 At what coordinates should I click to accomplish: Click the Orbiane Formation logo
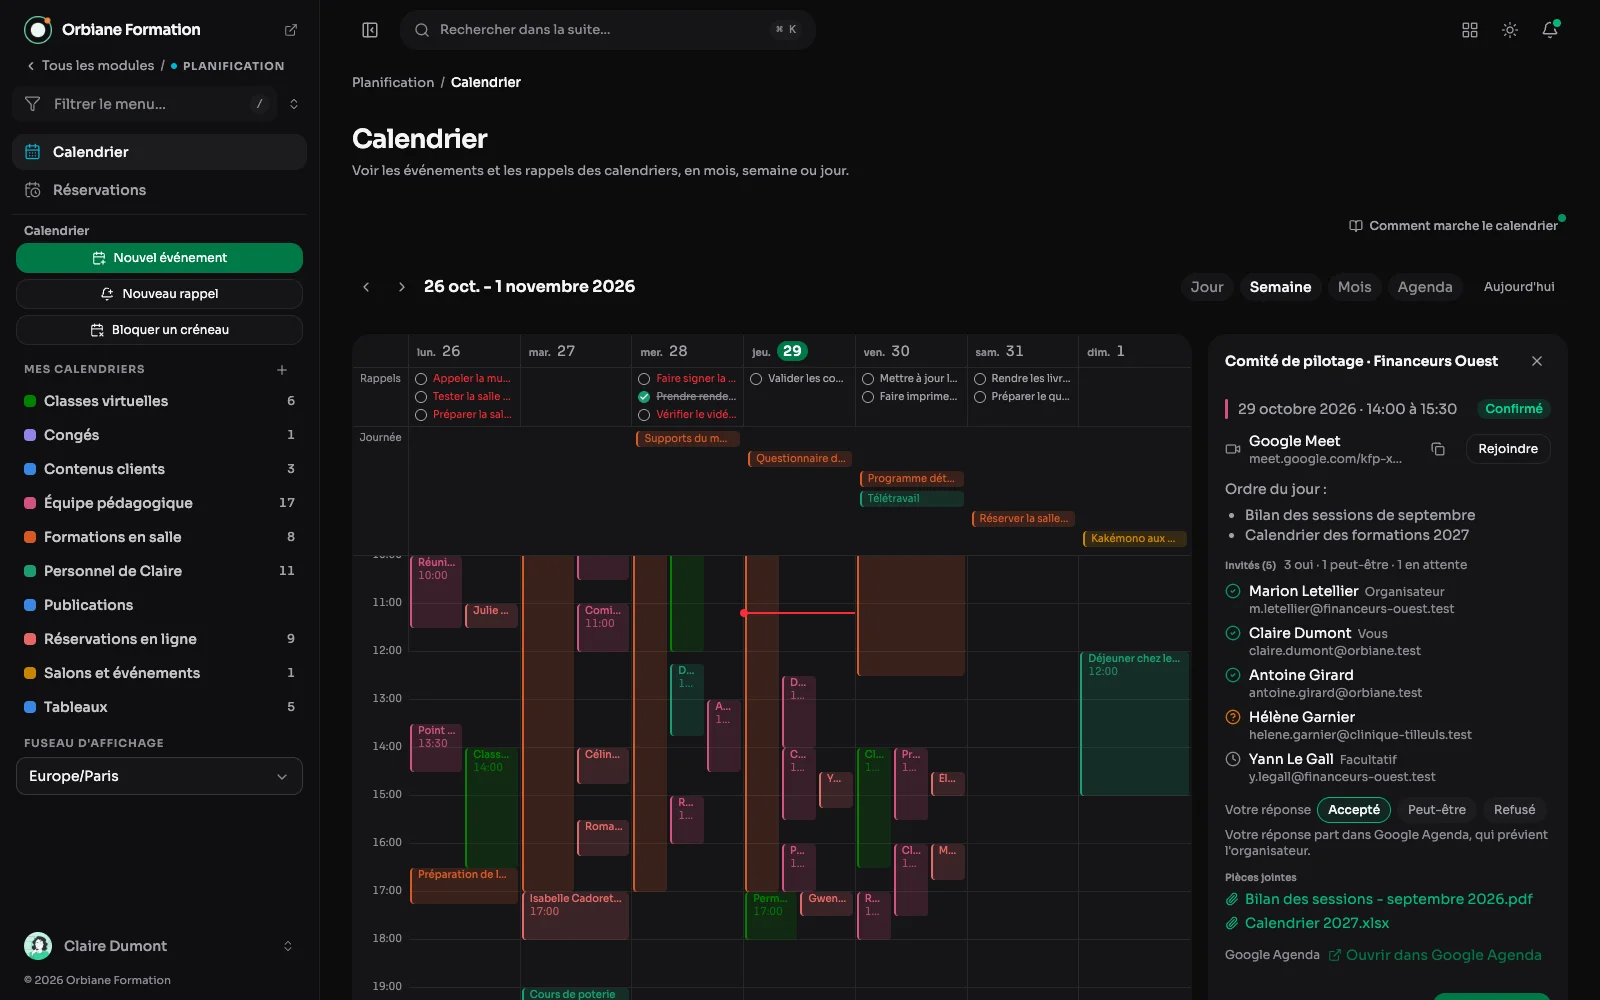pyautogui.click(x=38, y=30)
